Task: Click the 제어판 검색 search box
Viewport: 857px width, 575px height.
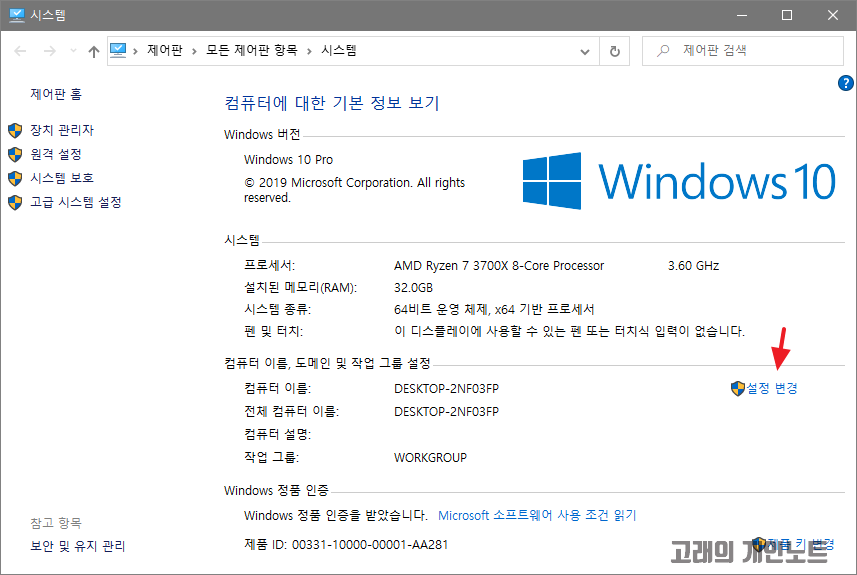Action: 743,51
